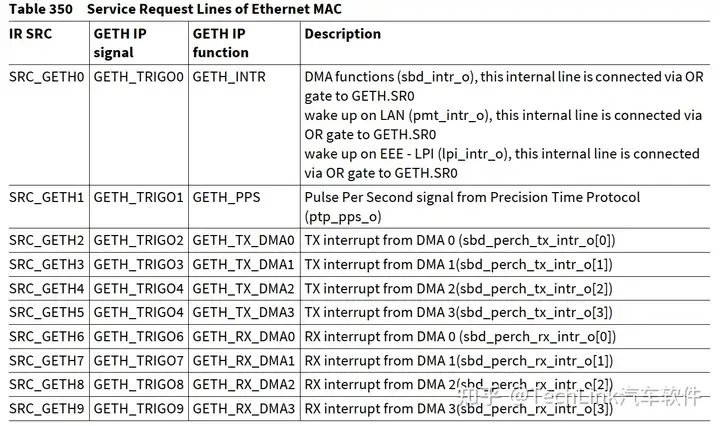Click the GETH_TRIGO7 signal cell
The image size is (720, 426).
pyautogui.click(x=139, y=360)
